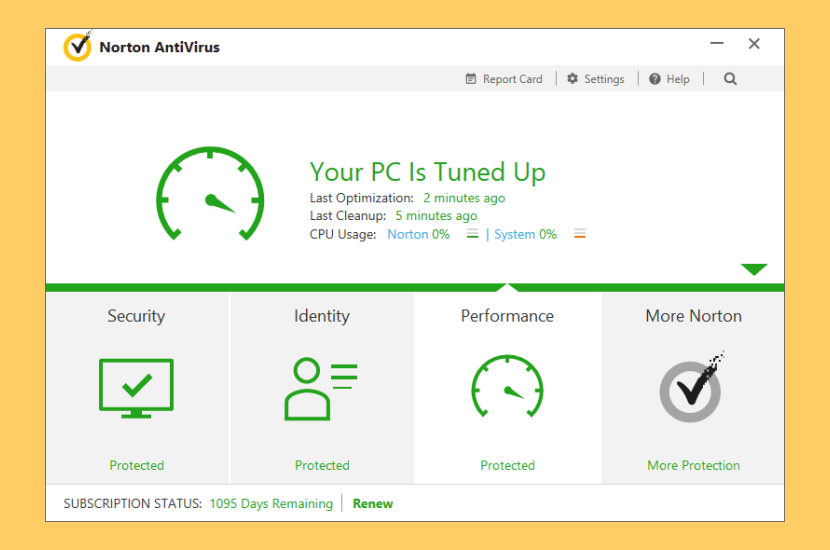Click the Your PC Is Tuned Up heading
Viewport: 830px width, 550px height.
click(427, 172)
